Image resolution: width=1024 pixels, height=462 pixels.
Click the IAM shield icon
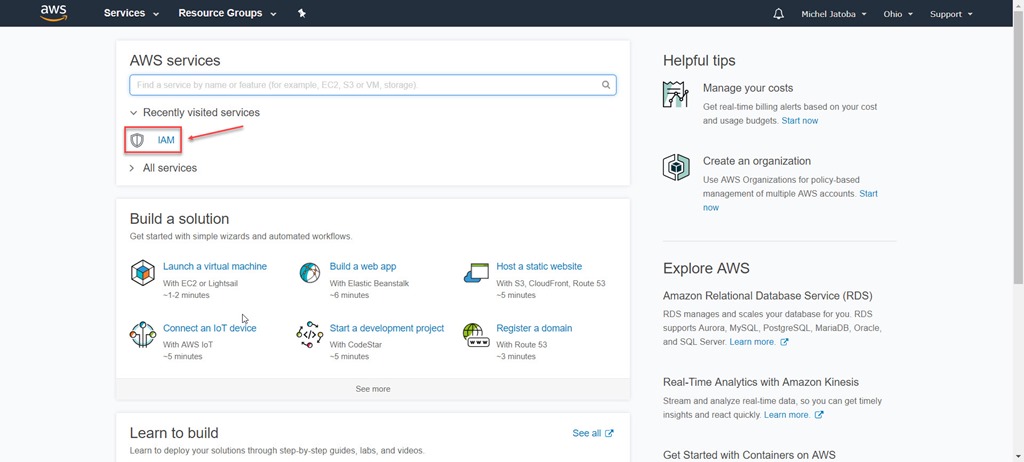pos(137,140)
